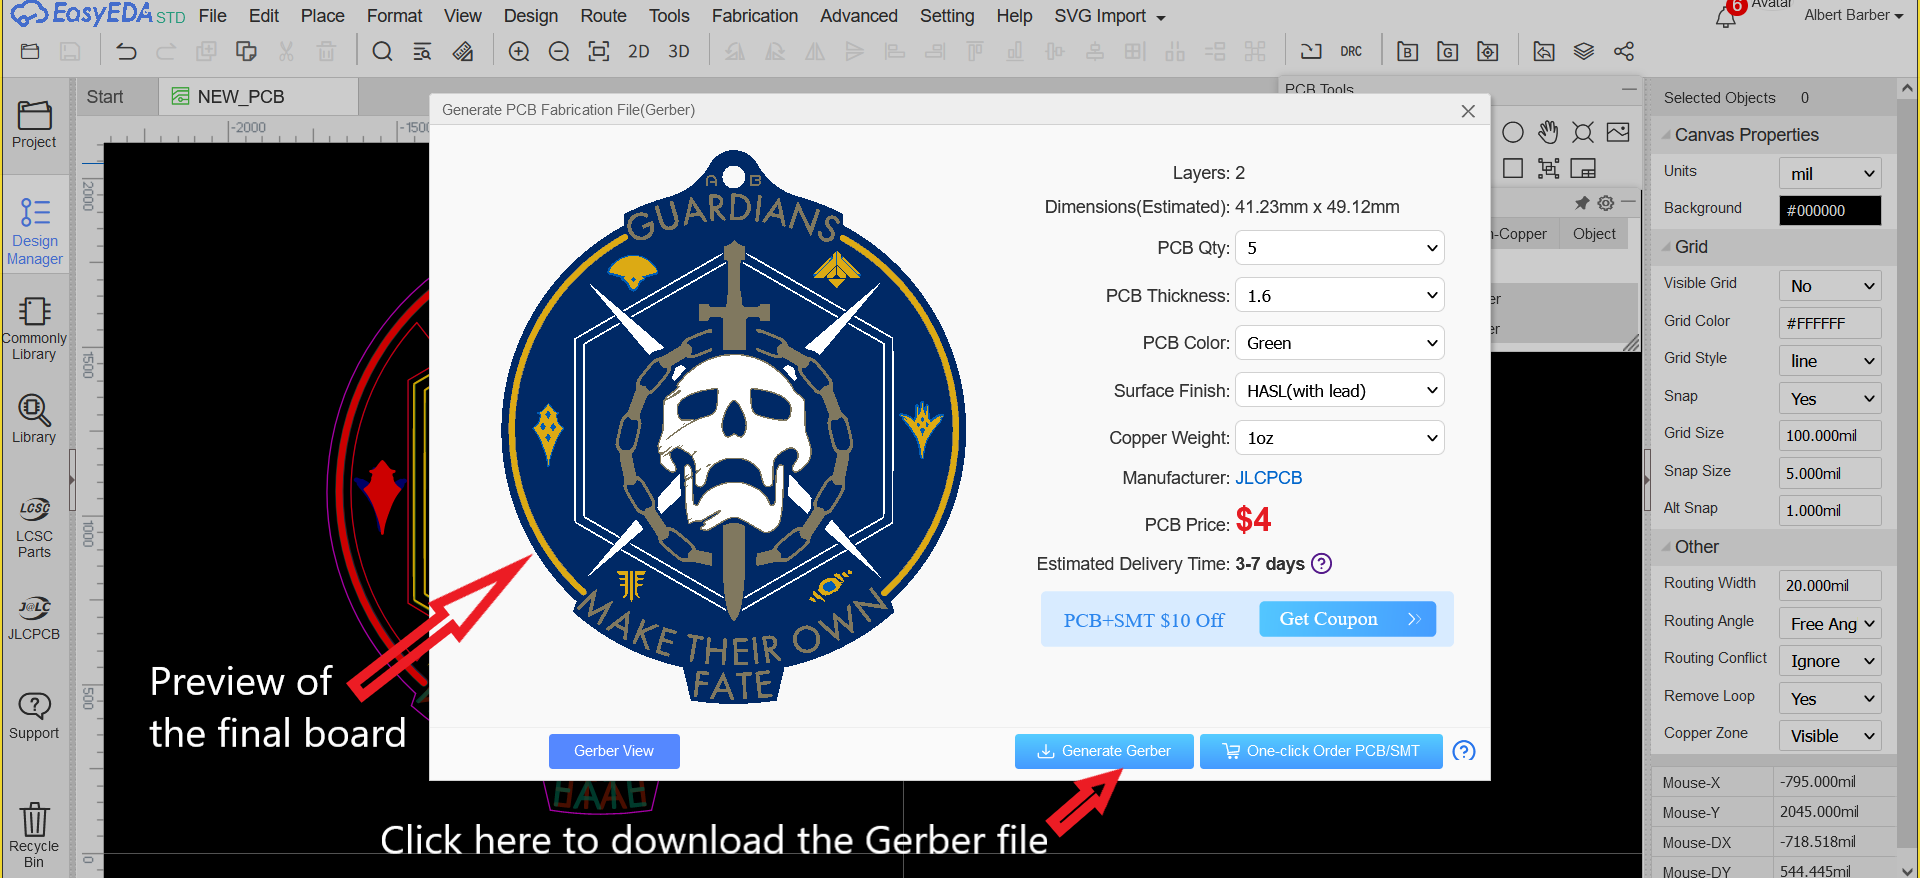
Task: Click the Share toolbar icon
Action: (1624, 52)
